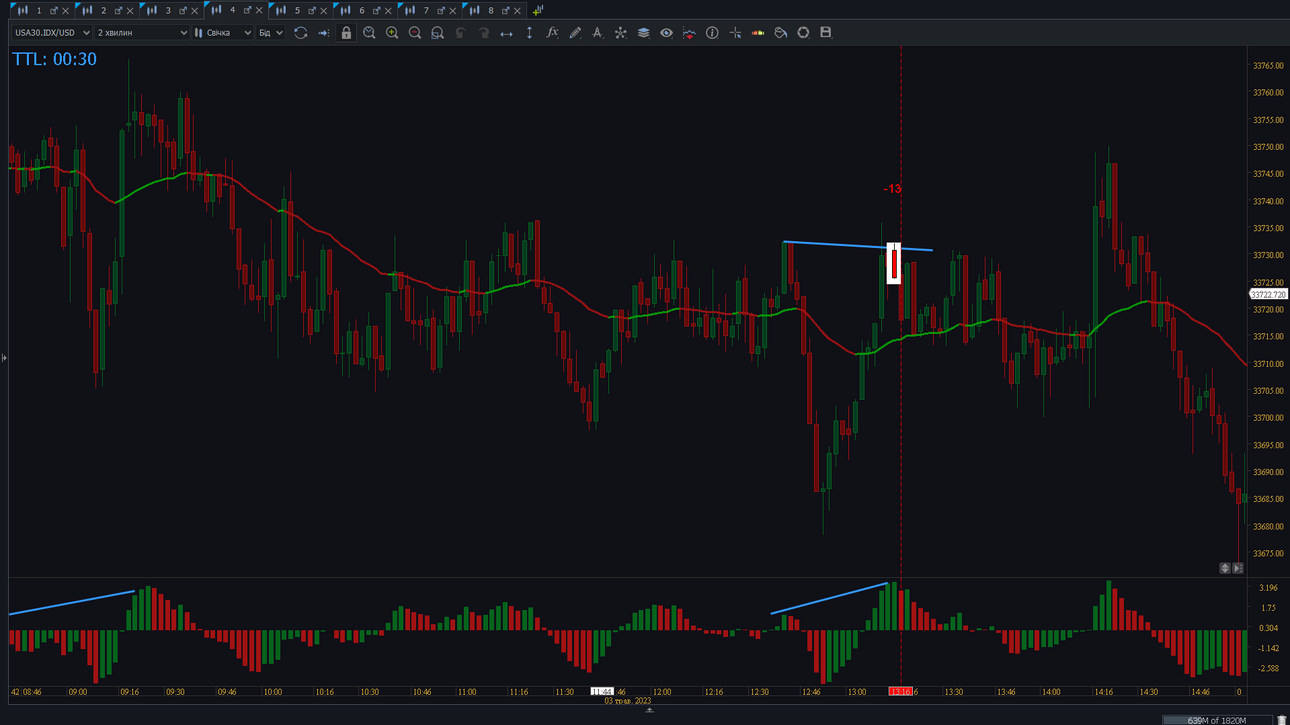Toggle the crosshair cursor tool
The width and height of the screenshot is (1290, 725).
pyautogui.click(x=735, y=33)
